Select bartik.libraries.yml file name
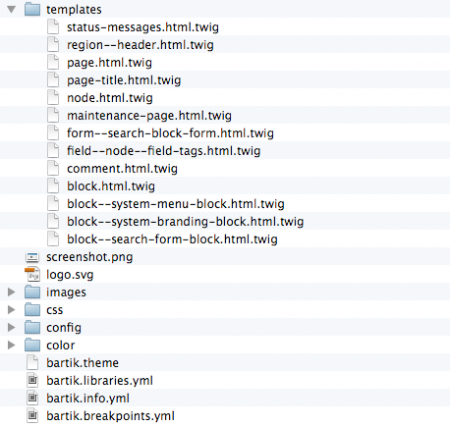The height and width of the screenshot is (424, 450). (100, 381)
